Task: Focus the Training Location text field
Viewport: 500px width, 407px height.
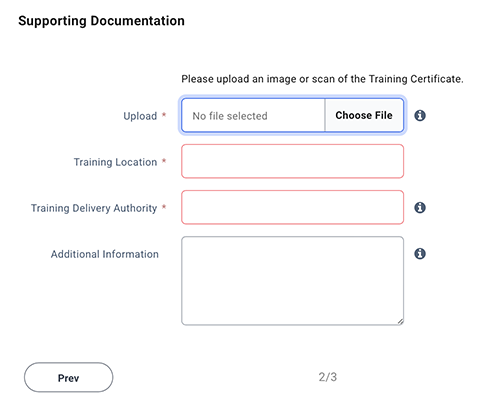Action: click(293, 161)
